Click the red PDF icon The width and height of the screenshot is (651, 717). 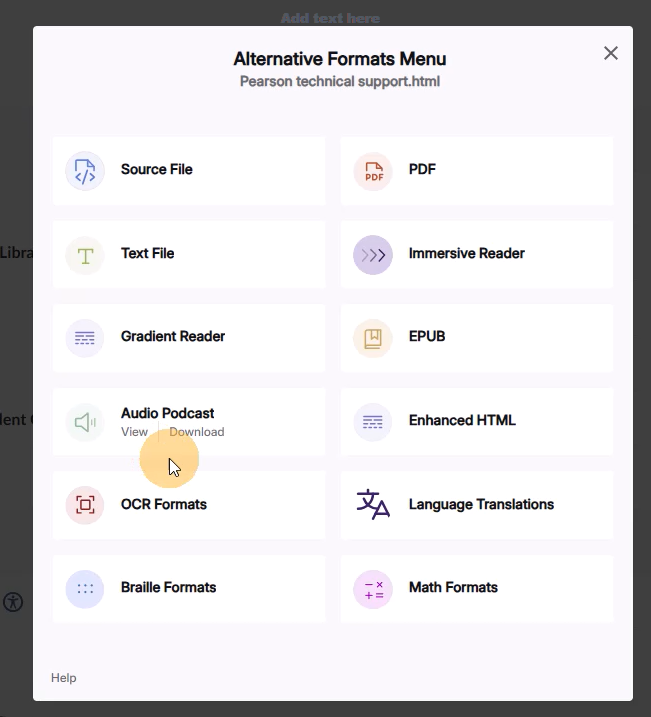(373, 171)
